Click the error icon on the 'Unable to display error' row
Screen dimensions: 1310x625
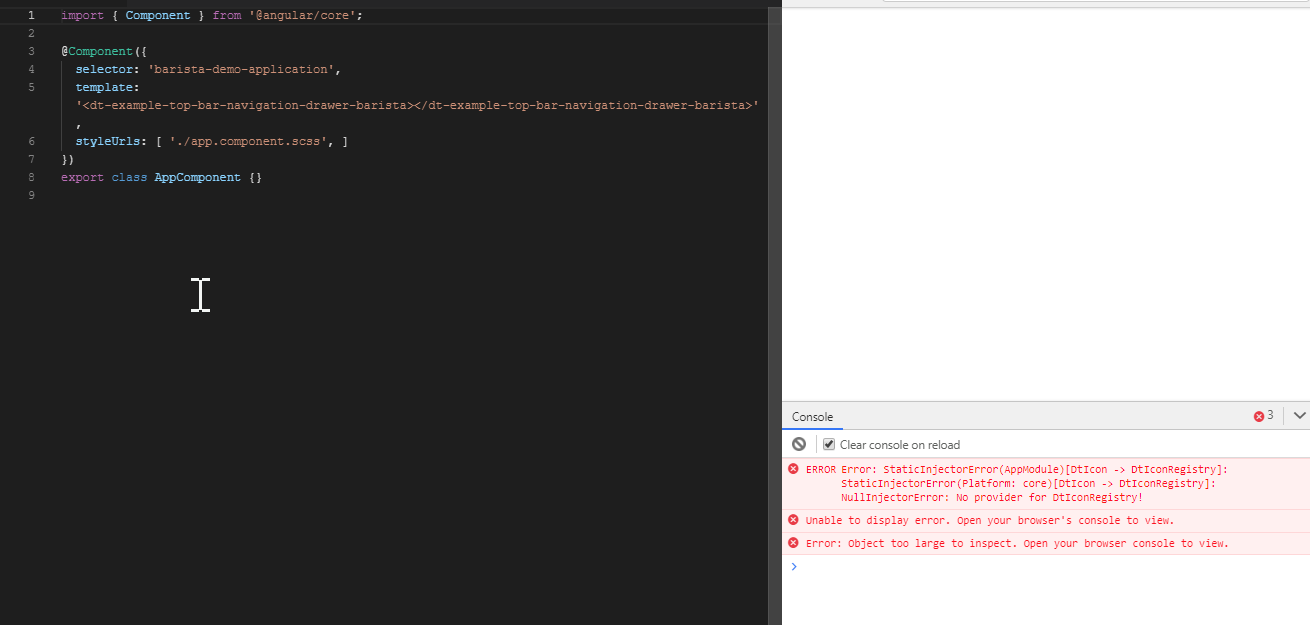coord(794,519)
